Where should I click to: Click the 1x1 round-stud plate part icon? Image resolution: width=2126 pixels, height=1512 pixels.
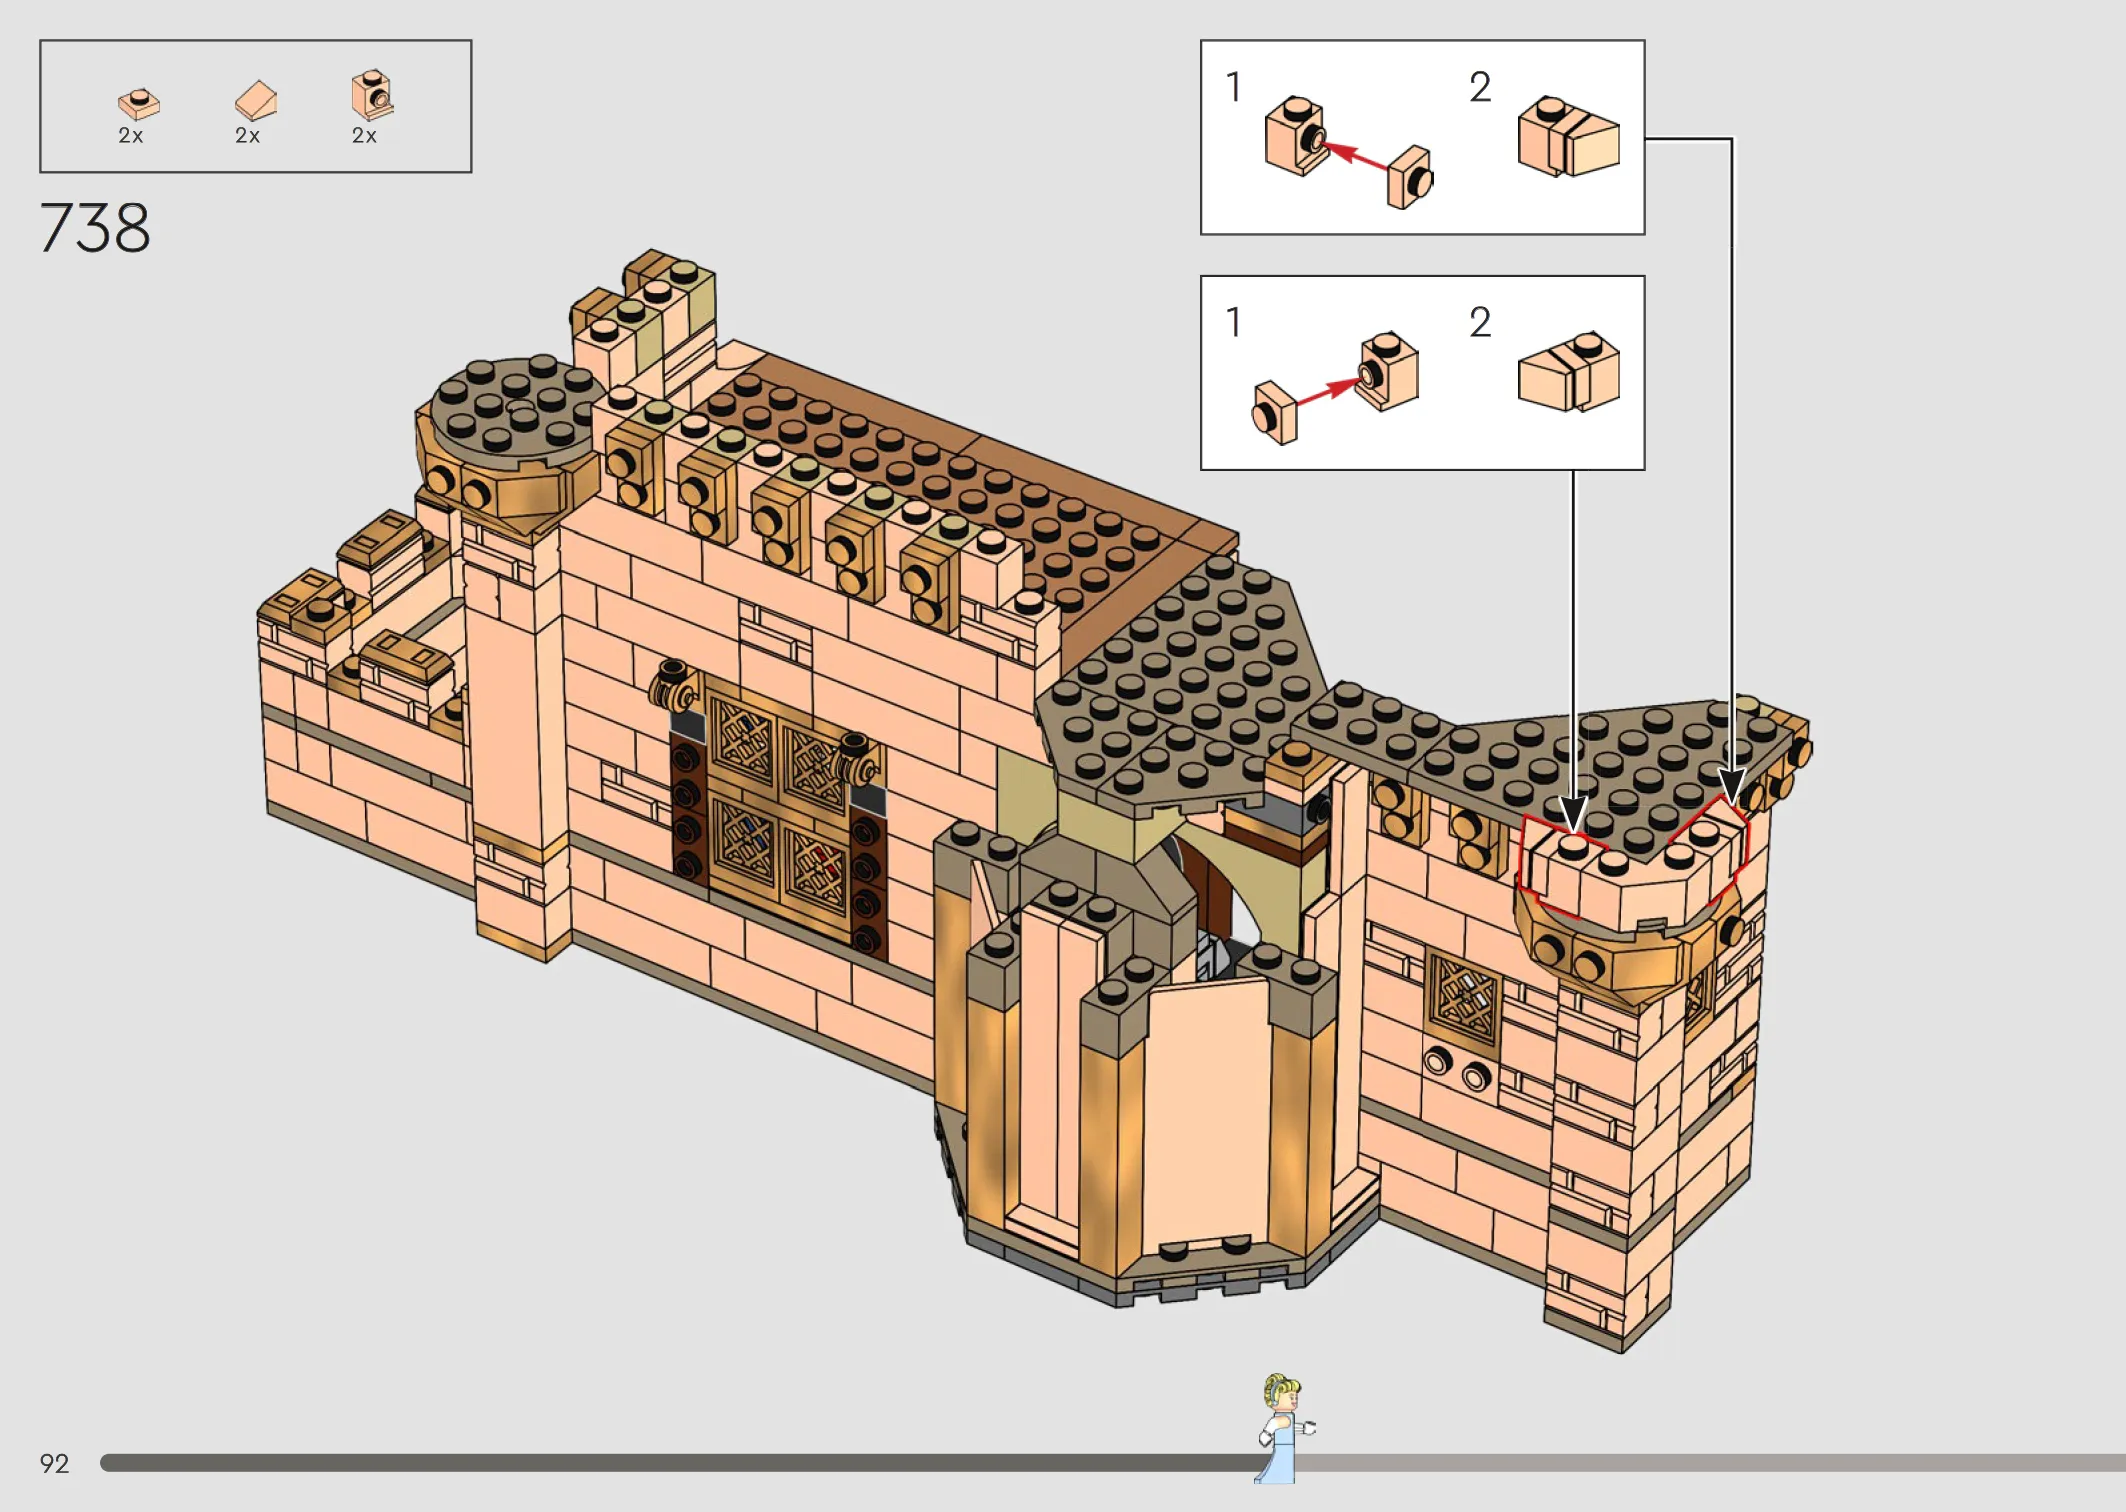138,103
